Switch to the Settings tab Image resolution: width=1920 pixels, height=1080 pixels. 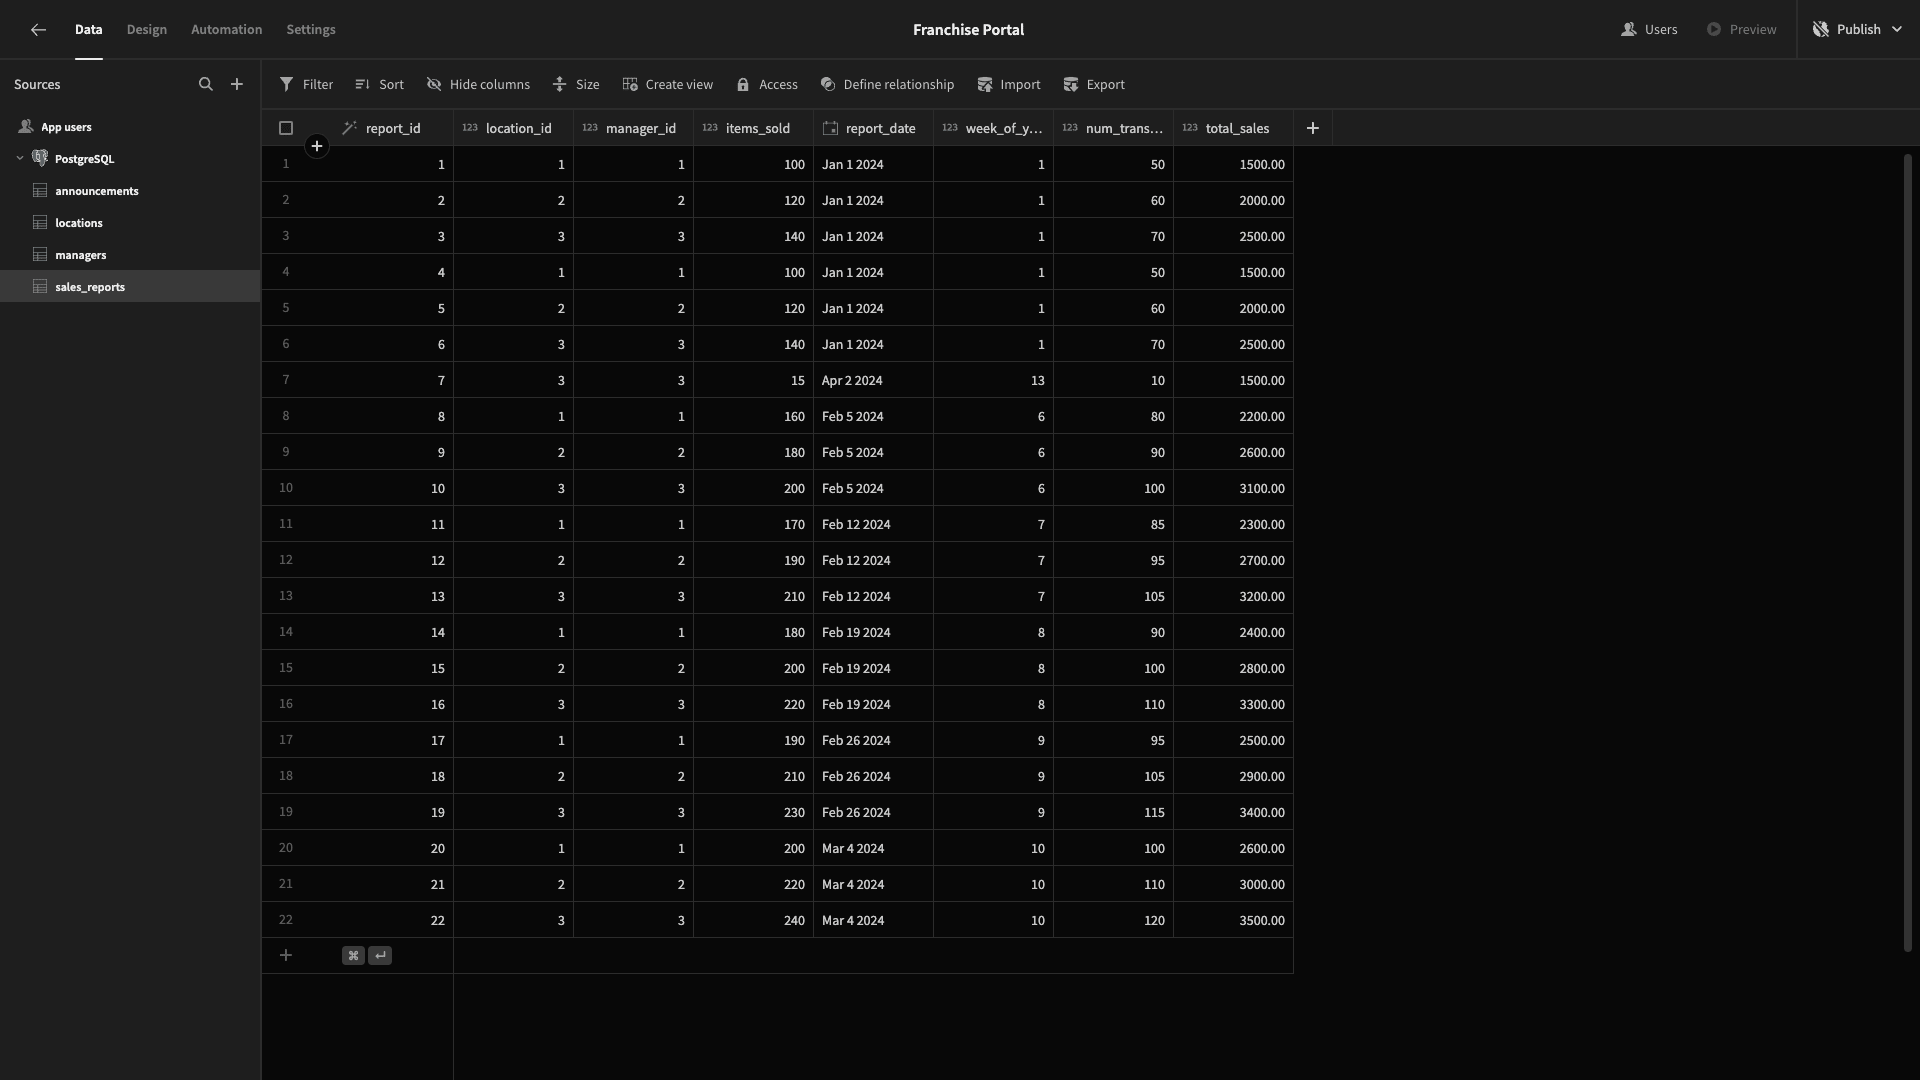[311, 30]
